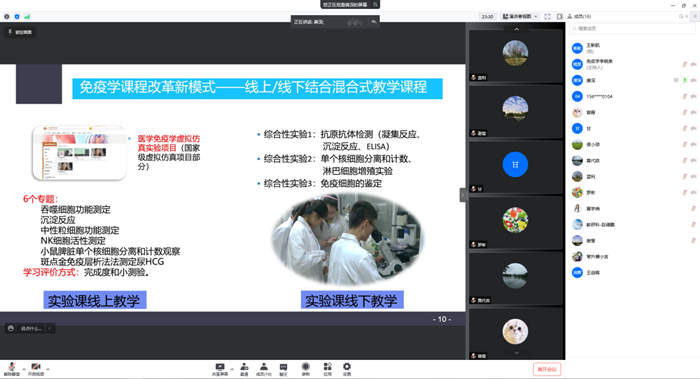Expand microphone audio options arrow
This screenshot has width=700, height=379.
click(x=24, y=369)
